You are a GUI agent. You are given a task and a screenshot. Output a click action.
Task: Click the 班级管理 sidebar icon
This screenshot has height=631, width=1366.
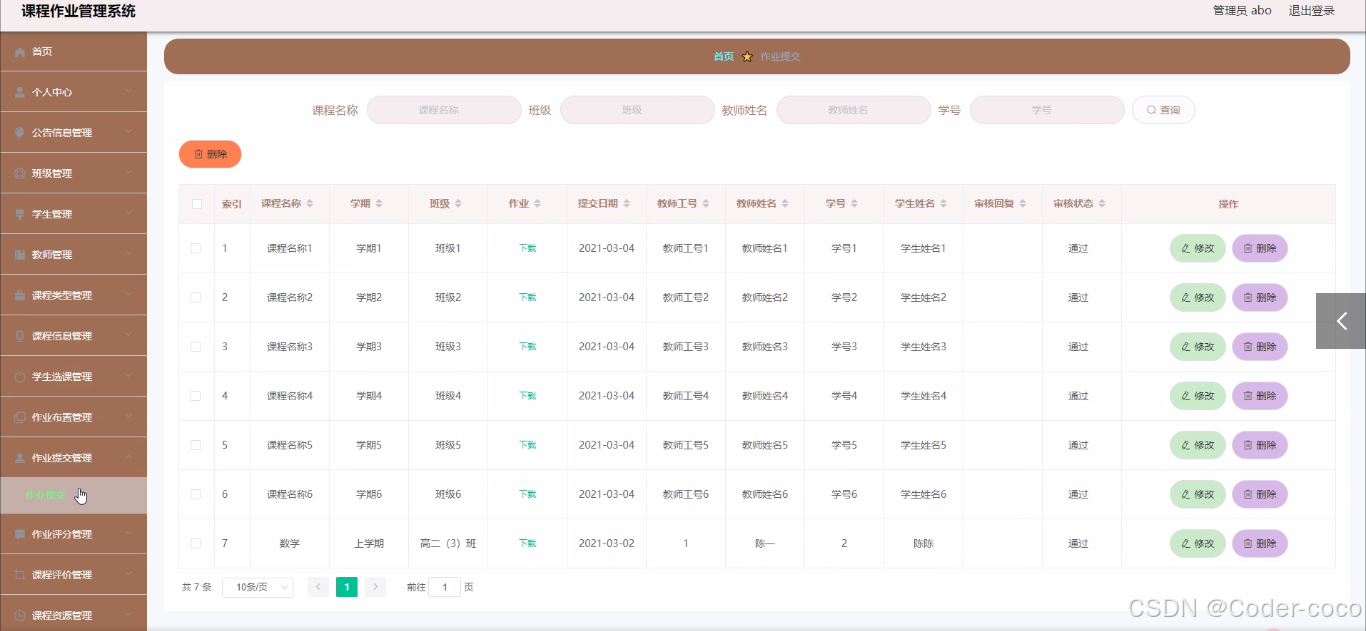click(20, 174)
